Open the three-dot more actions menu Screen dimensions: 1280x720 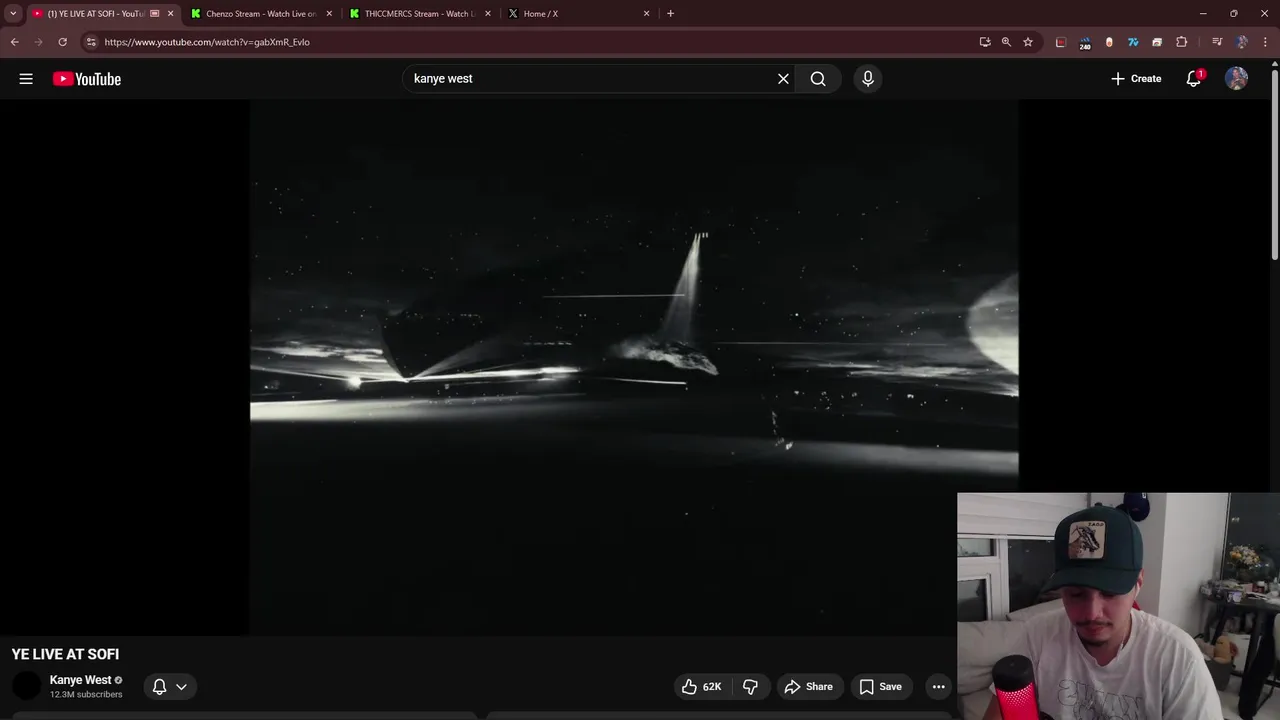click(938, 687)
